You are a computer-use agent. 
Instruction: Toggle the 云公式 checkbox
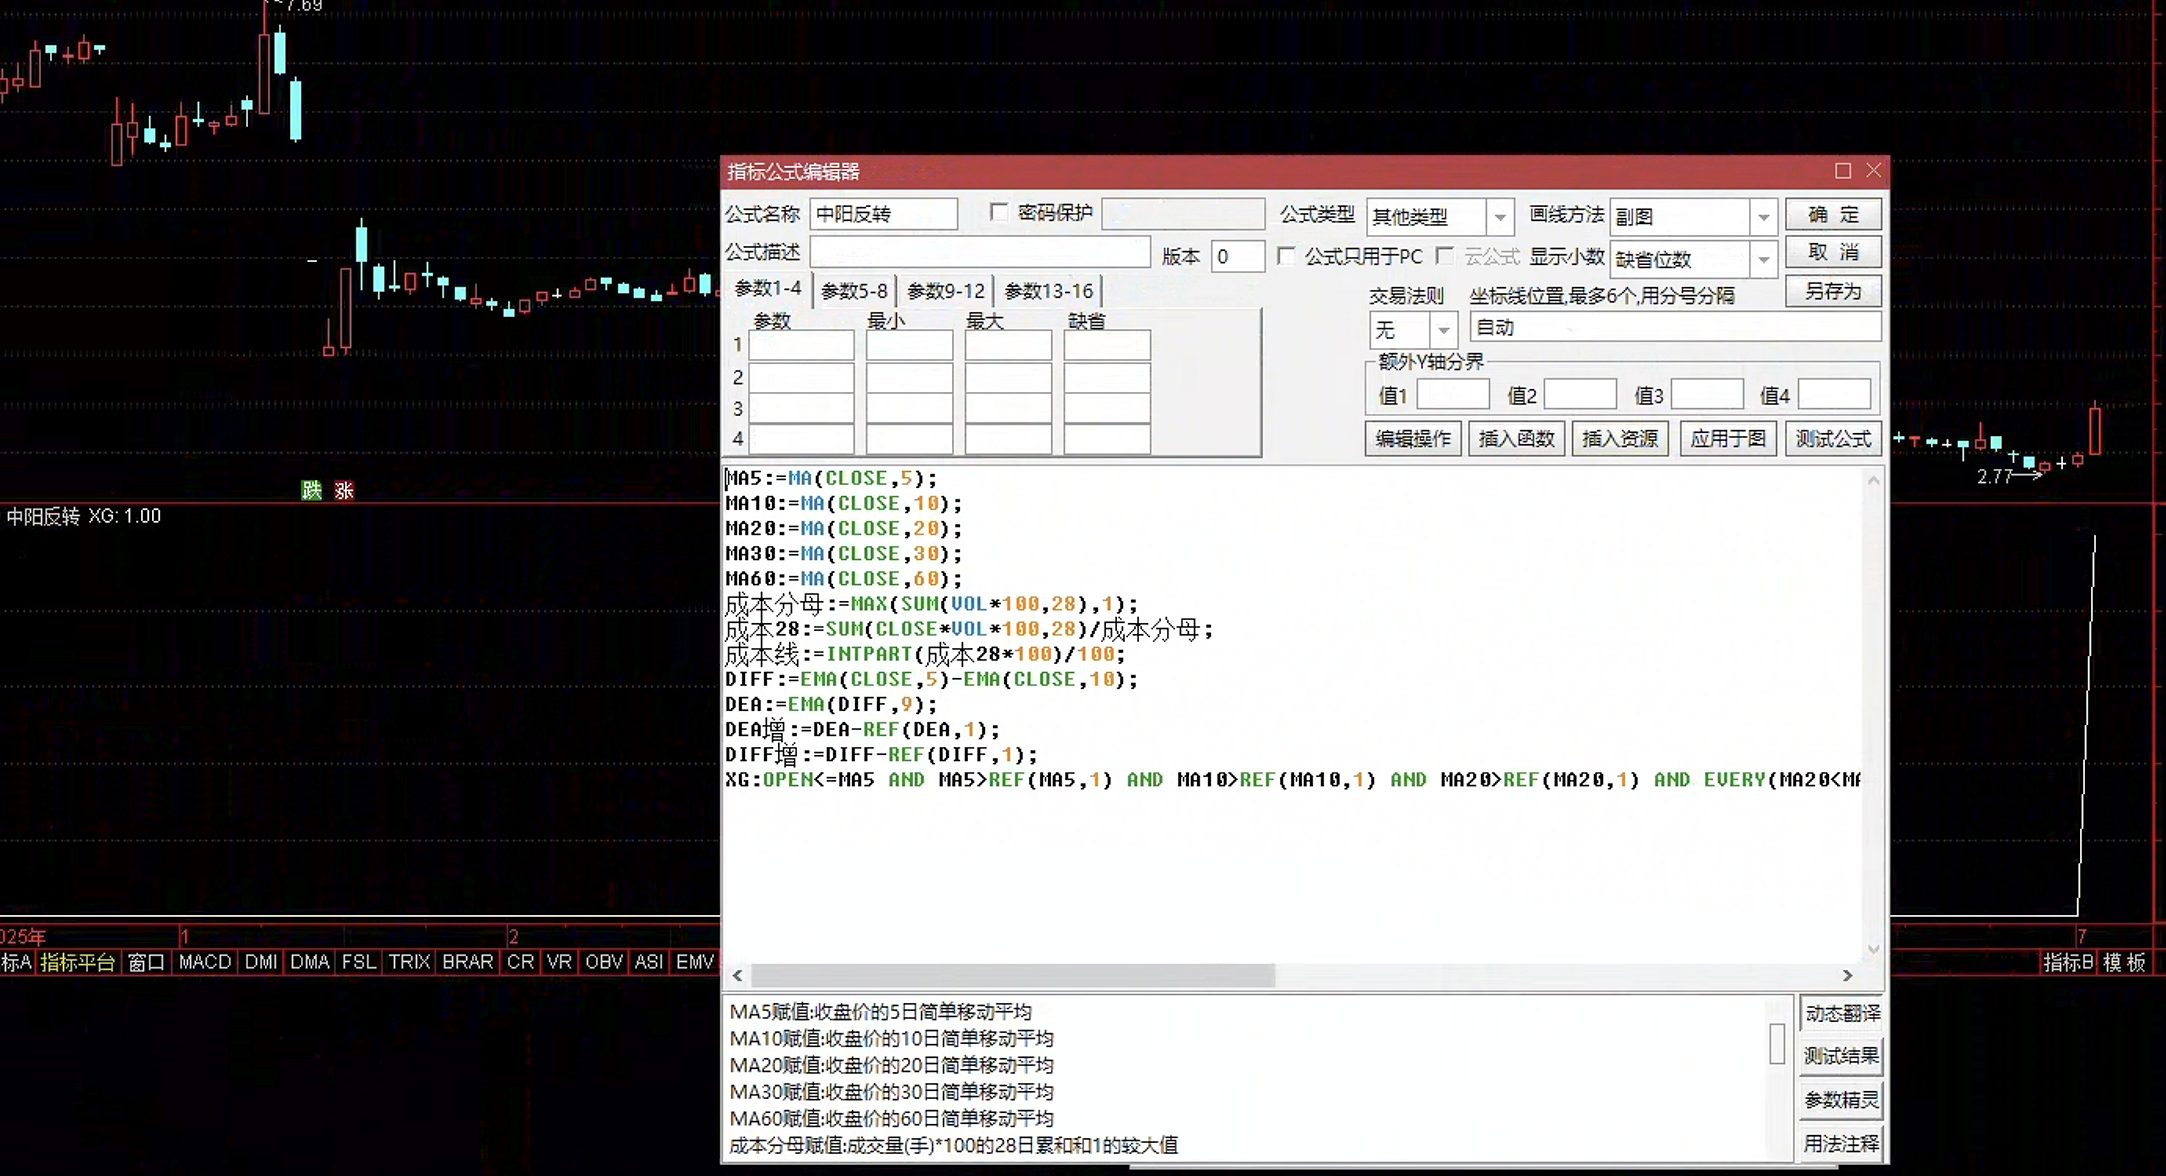(1444, 256)
